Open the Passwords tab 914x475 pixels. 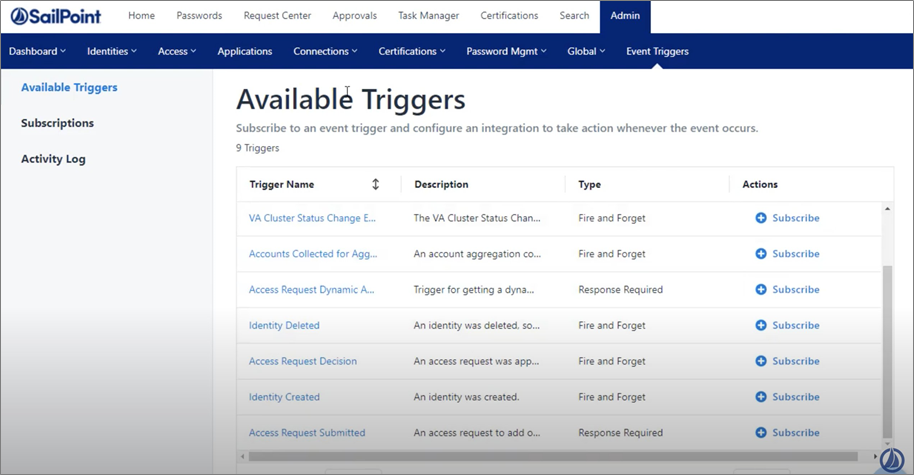pyautogui.click(x=199, y=16)
